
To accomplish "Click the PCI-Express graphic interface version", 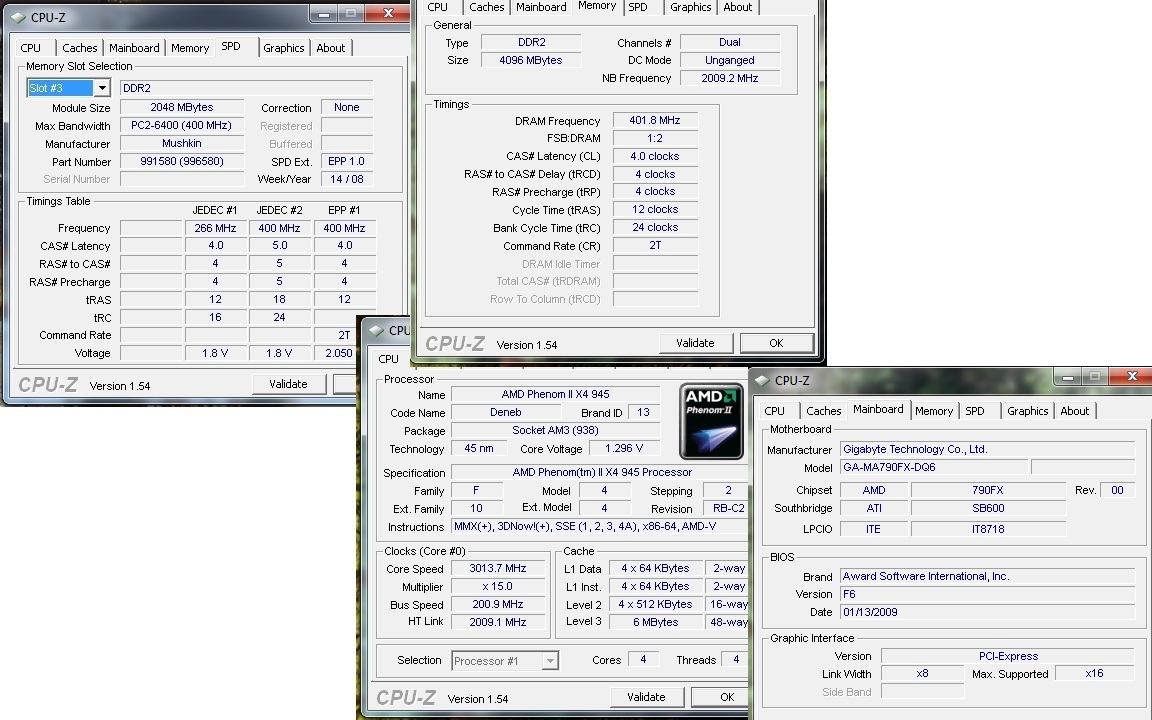I will (1008, 656).
